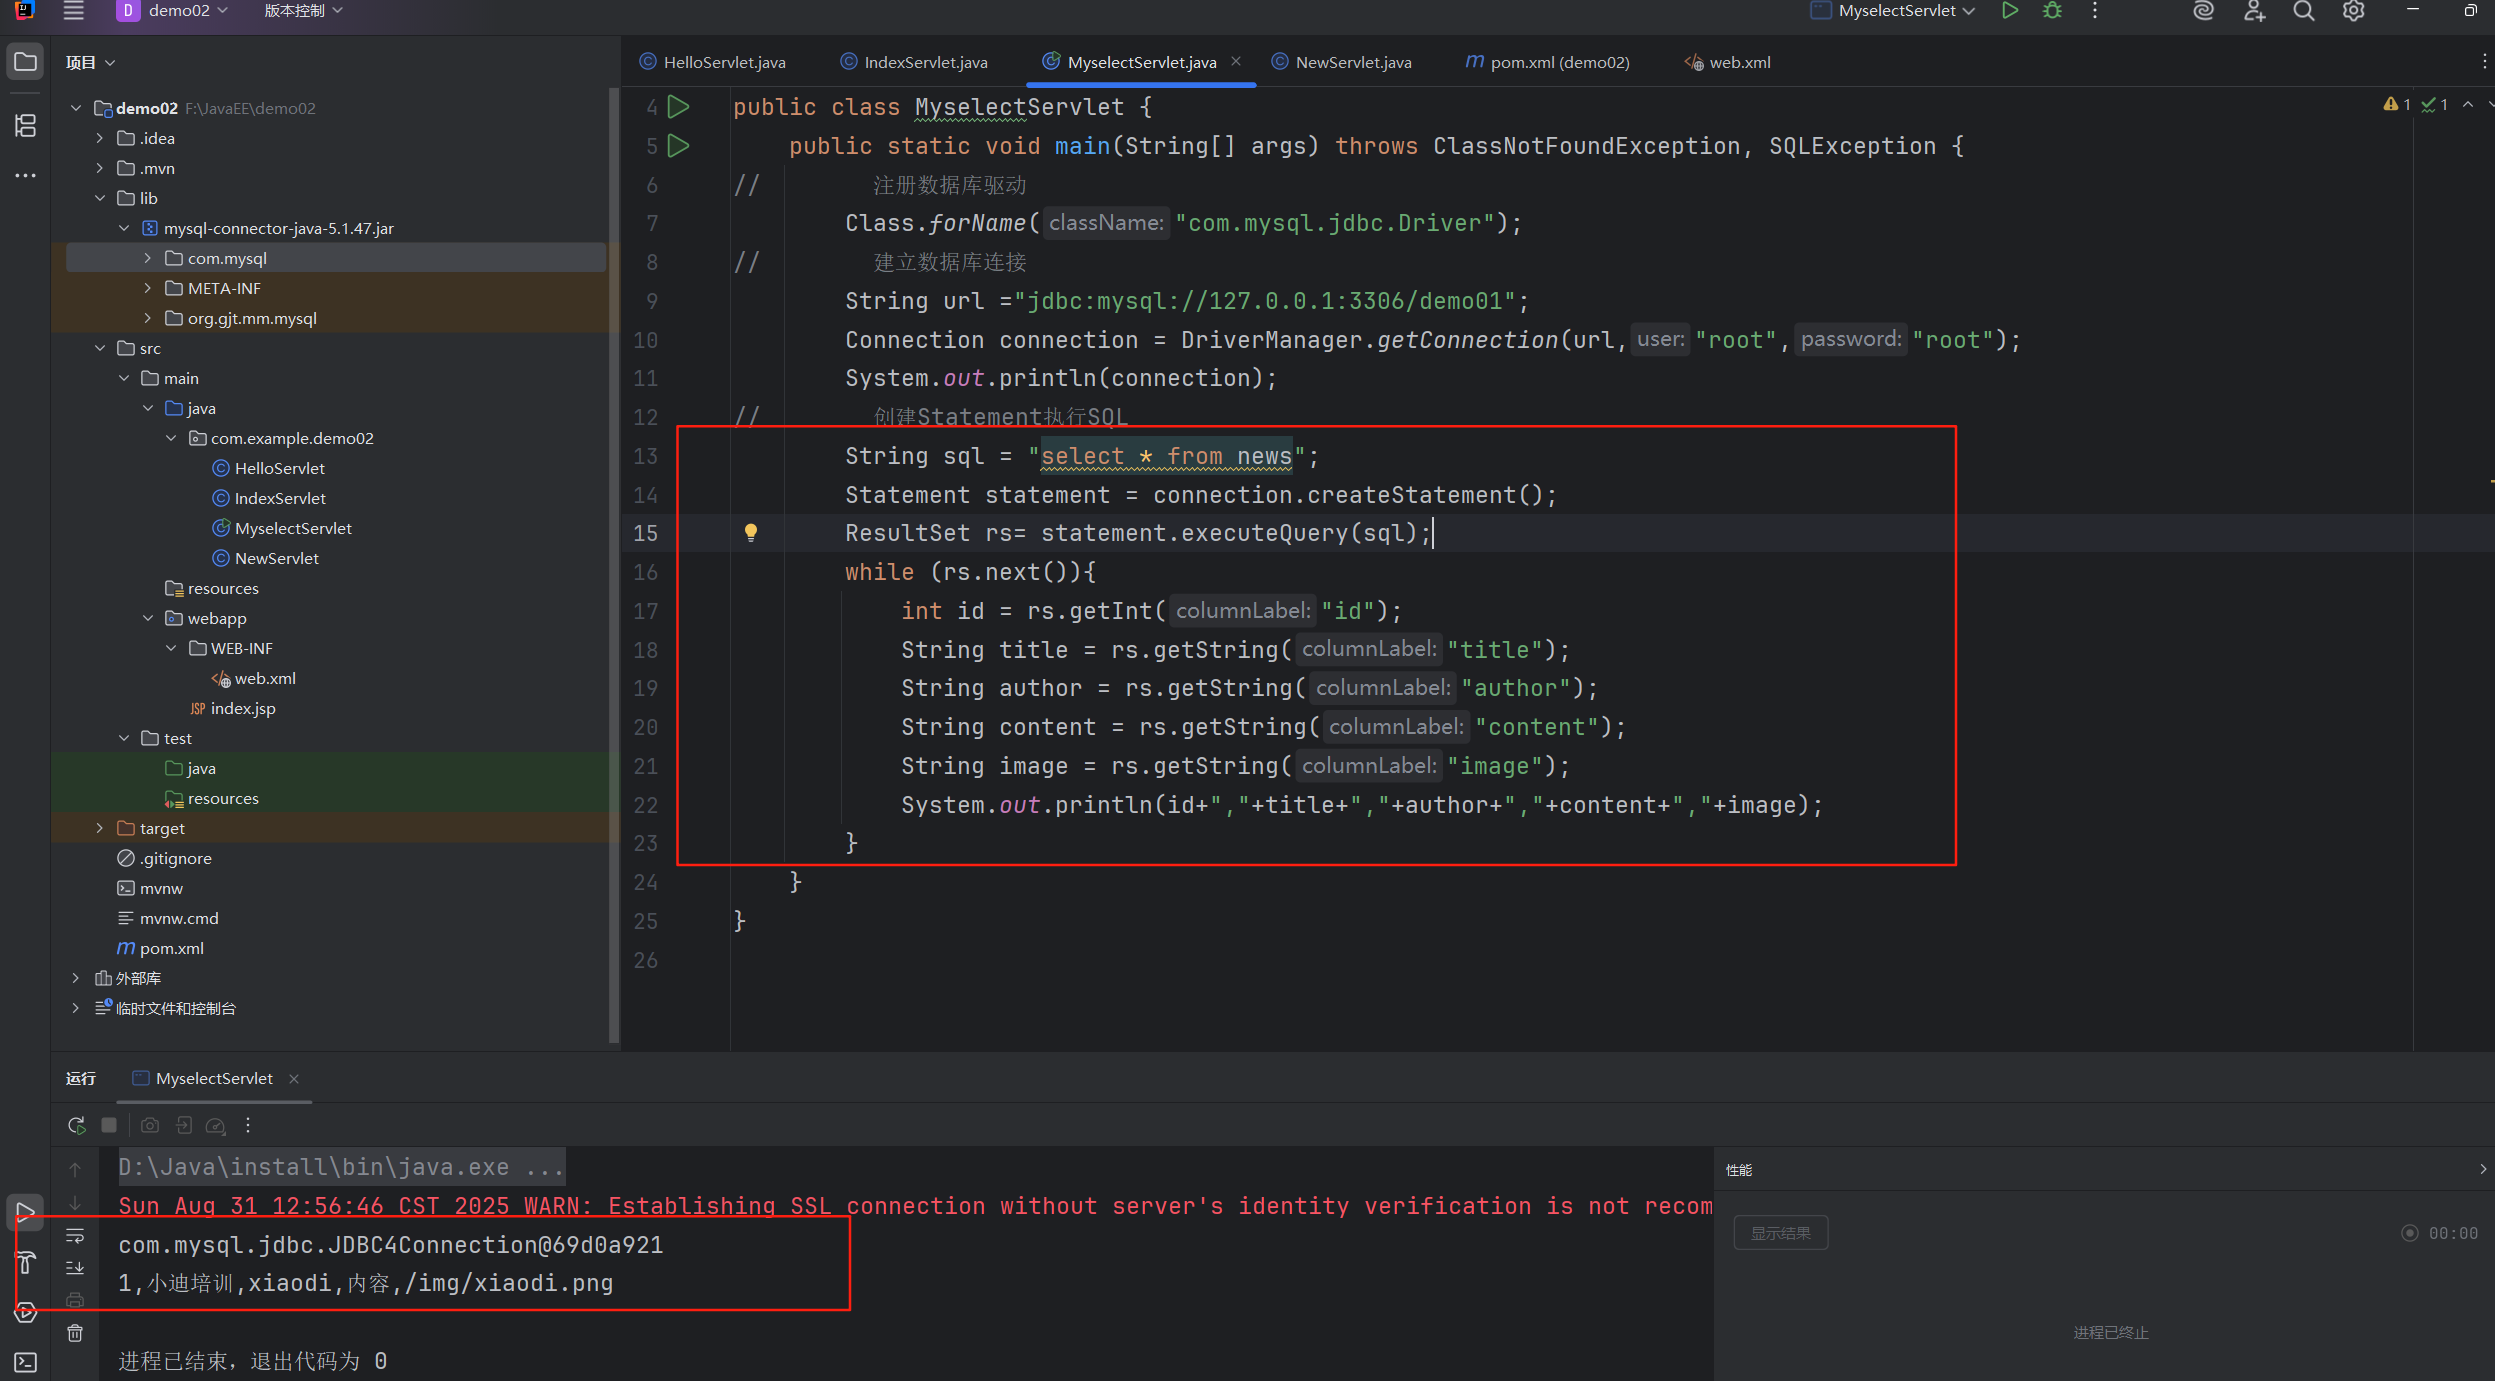Click the Rerun icon in run panel
Viewport: 2495px width, 1381px height.
[76, 1125]
